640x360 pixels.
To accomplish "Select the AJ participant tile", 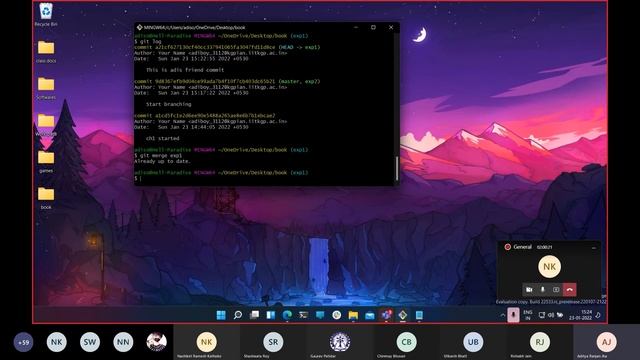I will click(x=607, y=342).
